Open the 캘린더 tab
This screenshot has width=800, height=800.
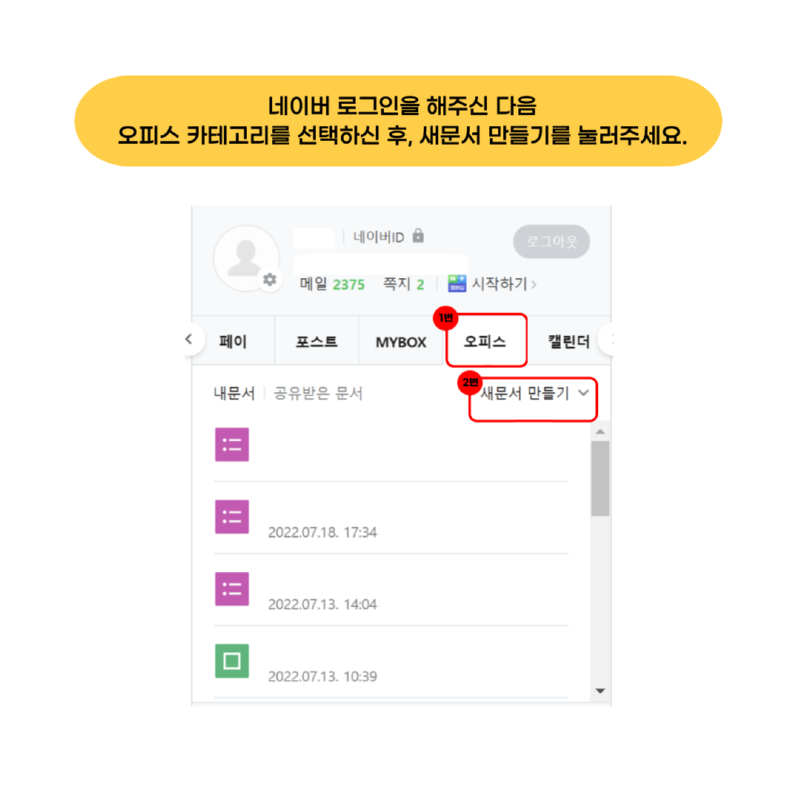[569, 341]
